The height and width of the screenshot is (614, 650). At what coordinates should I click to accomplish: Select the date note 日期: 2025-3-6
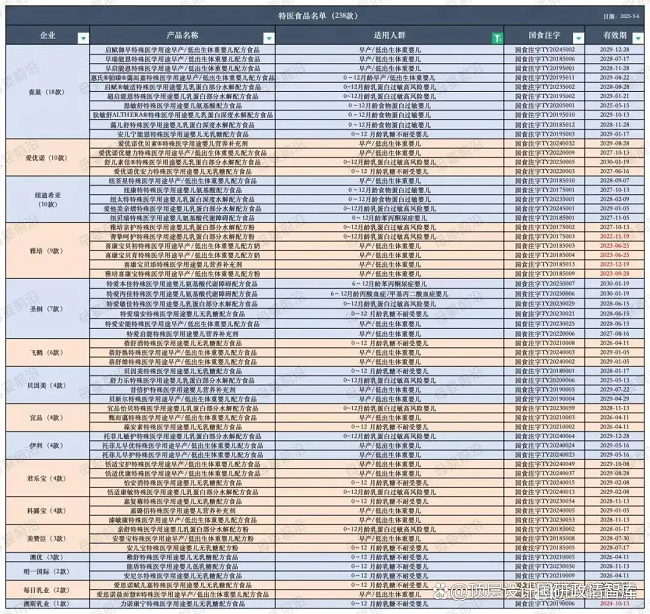point(621,16)
